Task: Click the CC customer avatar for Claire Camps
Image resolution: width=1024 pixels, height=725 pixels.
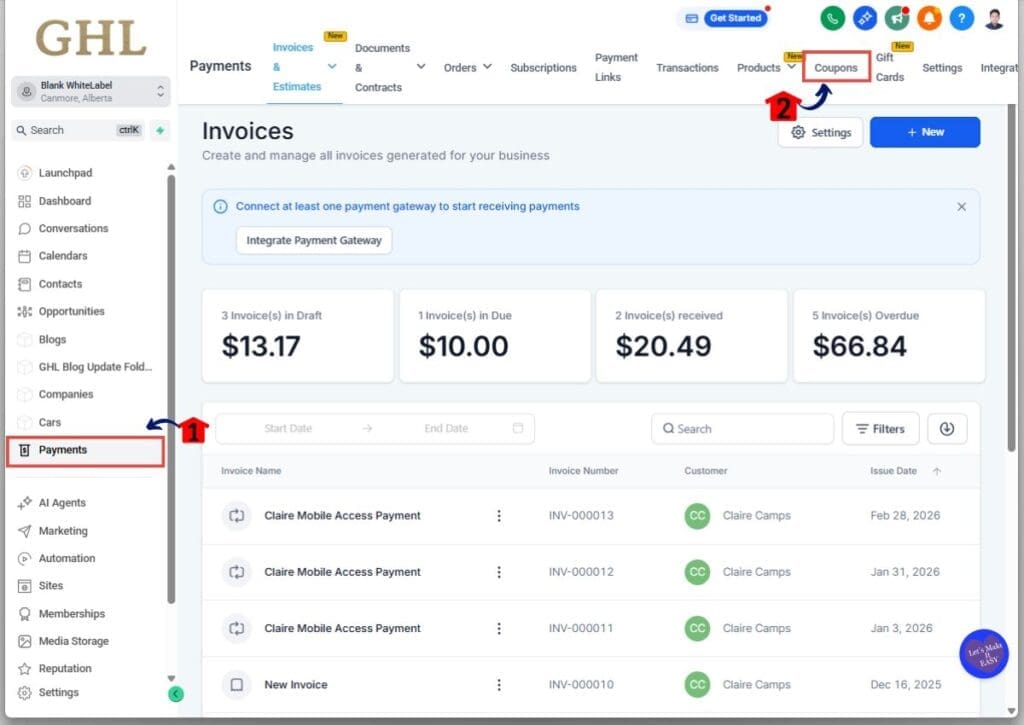Action: click(697, 515)
